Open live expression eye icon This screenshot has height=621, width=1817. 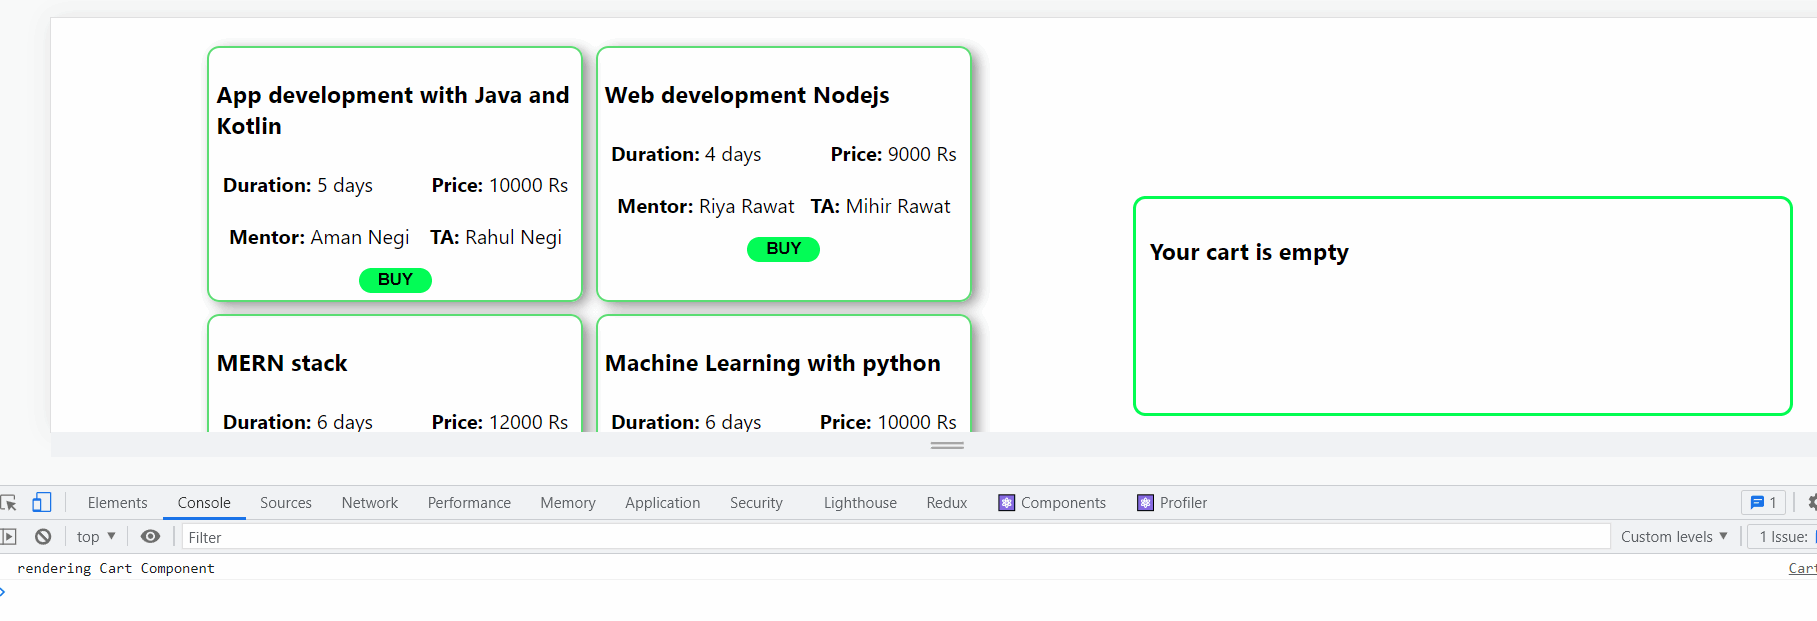tap(150, 537)
